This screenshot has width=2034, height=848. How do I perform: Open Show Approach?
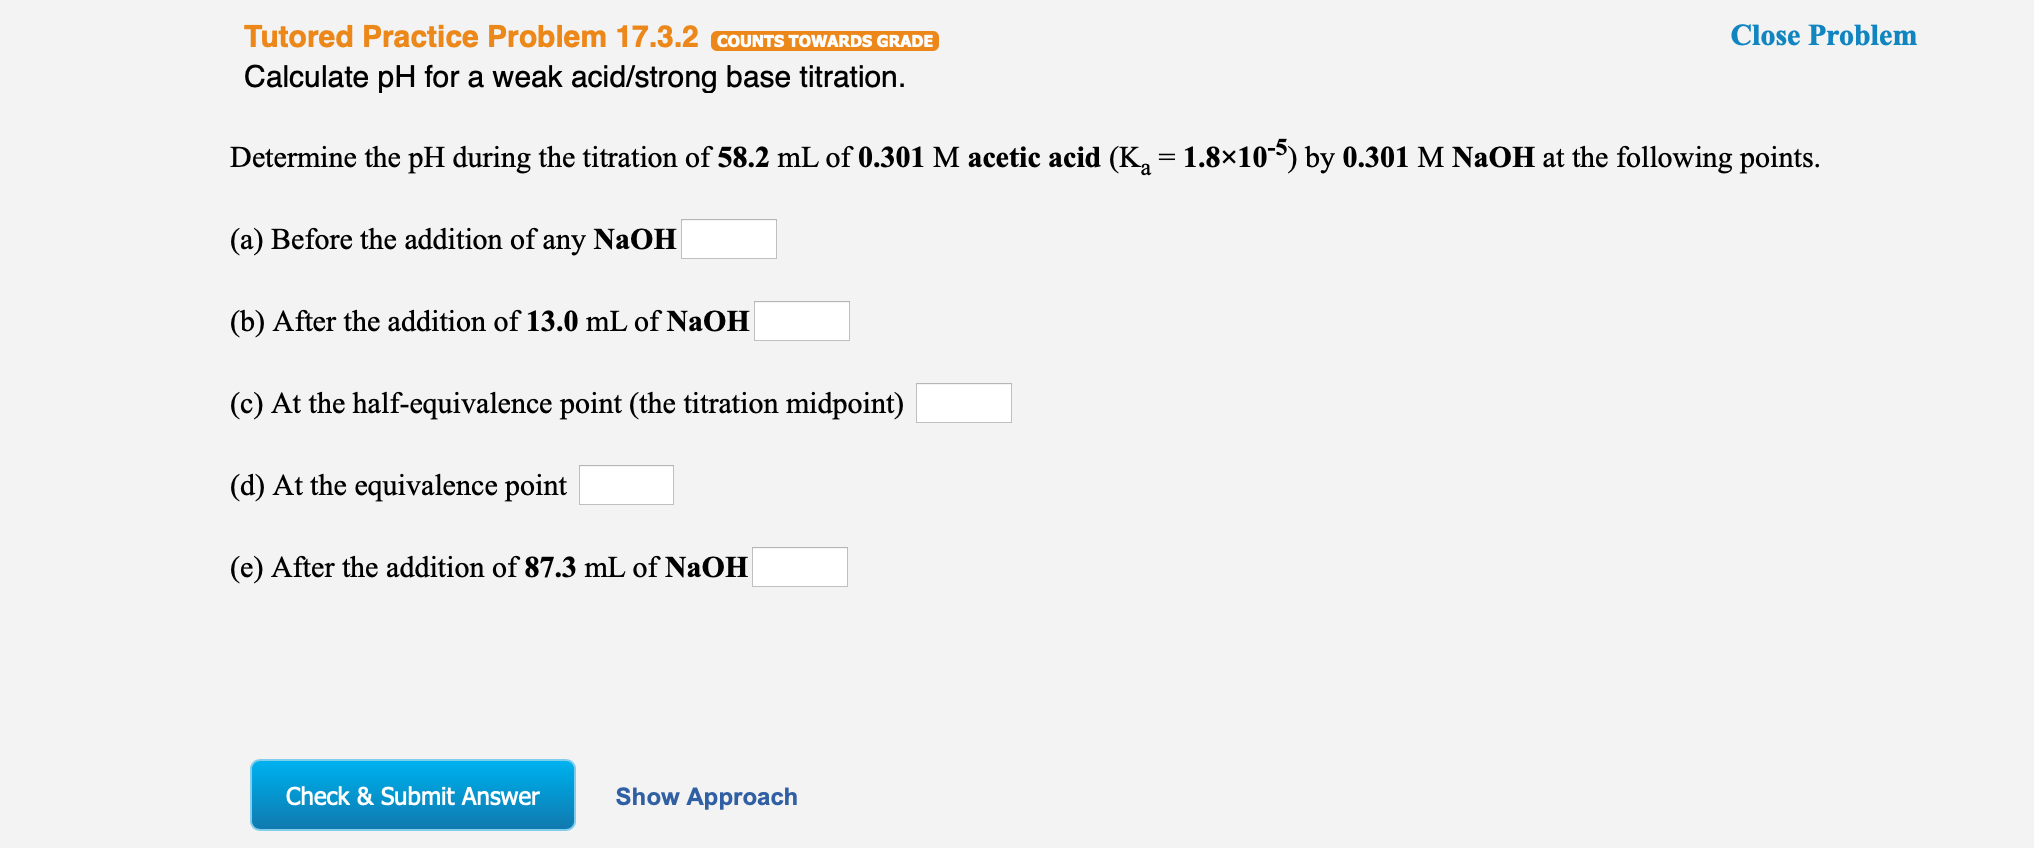coord(705,796)
